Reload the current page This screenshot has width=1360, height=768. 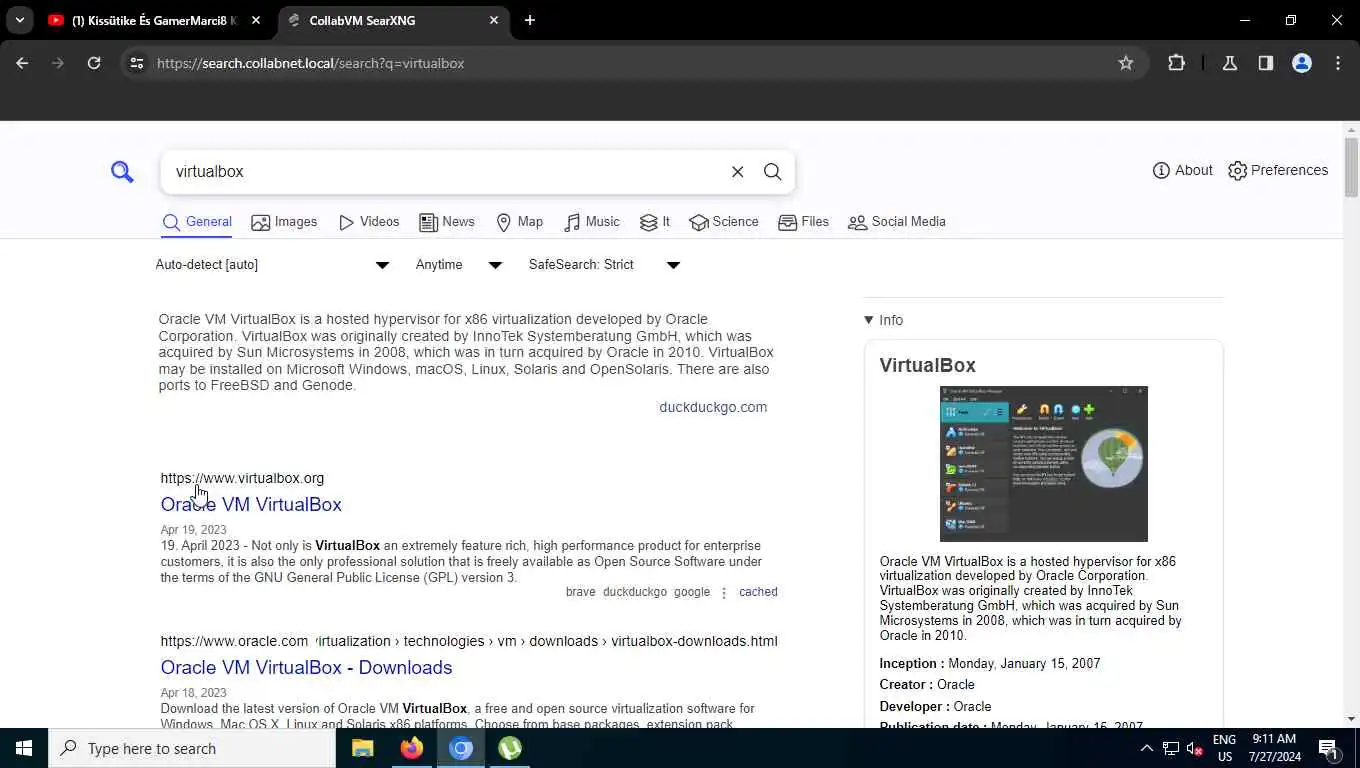pos(94,63)
